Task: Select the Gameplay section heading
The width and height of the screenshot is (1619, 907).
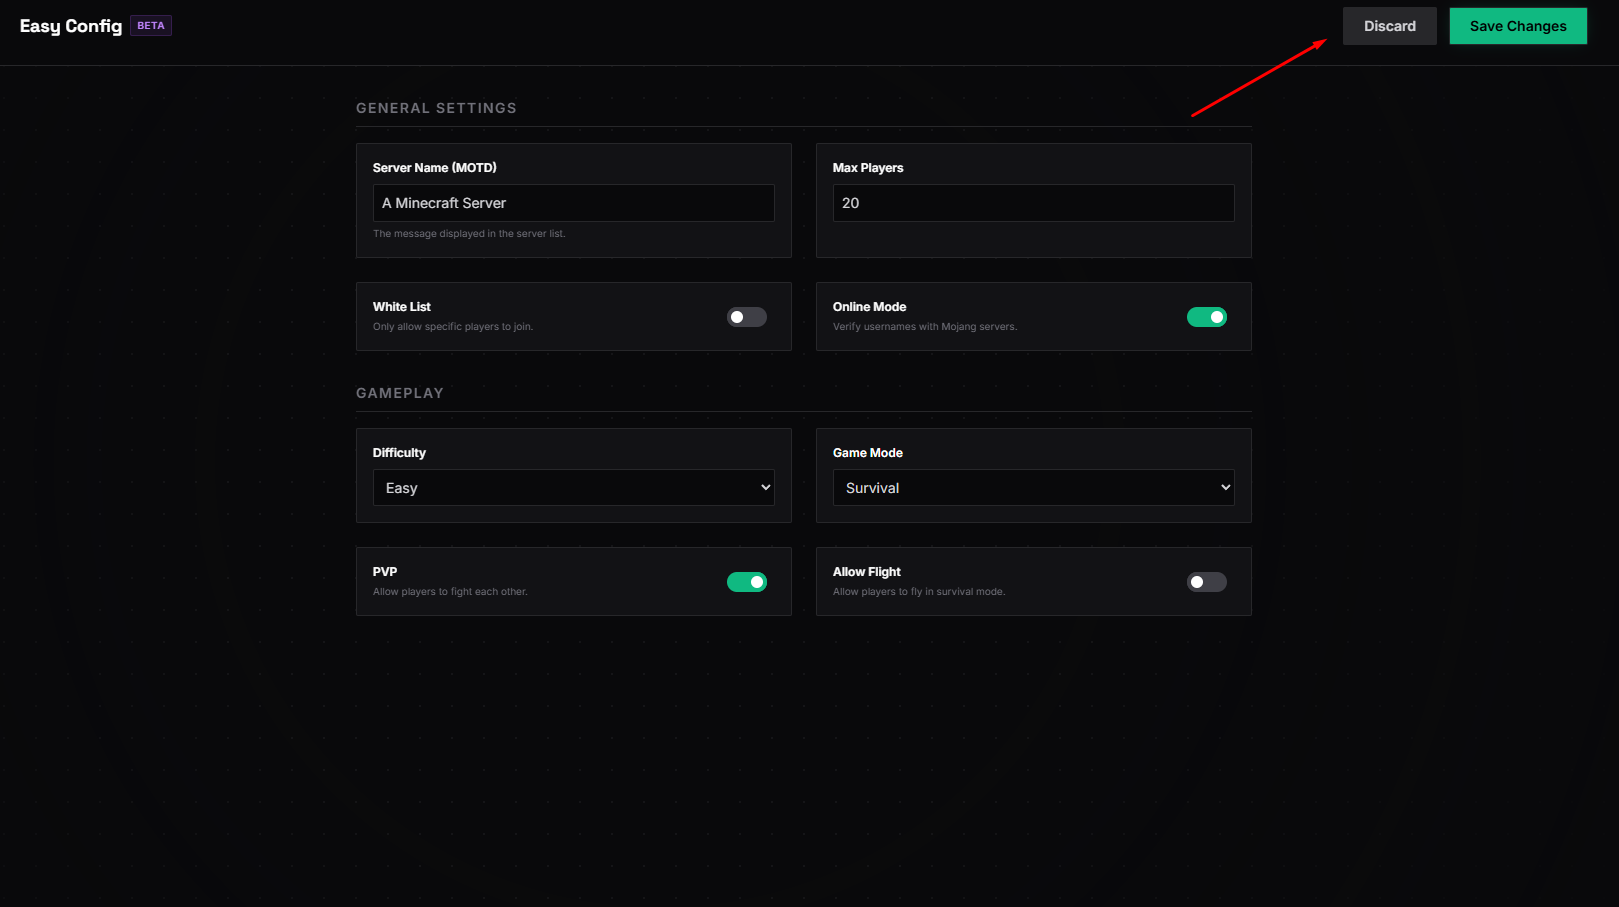Action: tap(399, 393)
